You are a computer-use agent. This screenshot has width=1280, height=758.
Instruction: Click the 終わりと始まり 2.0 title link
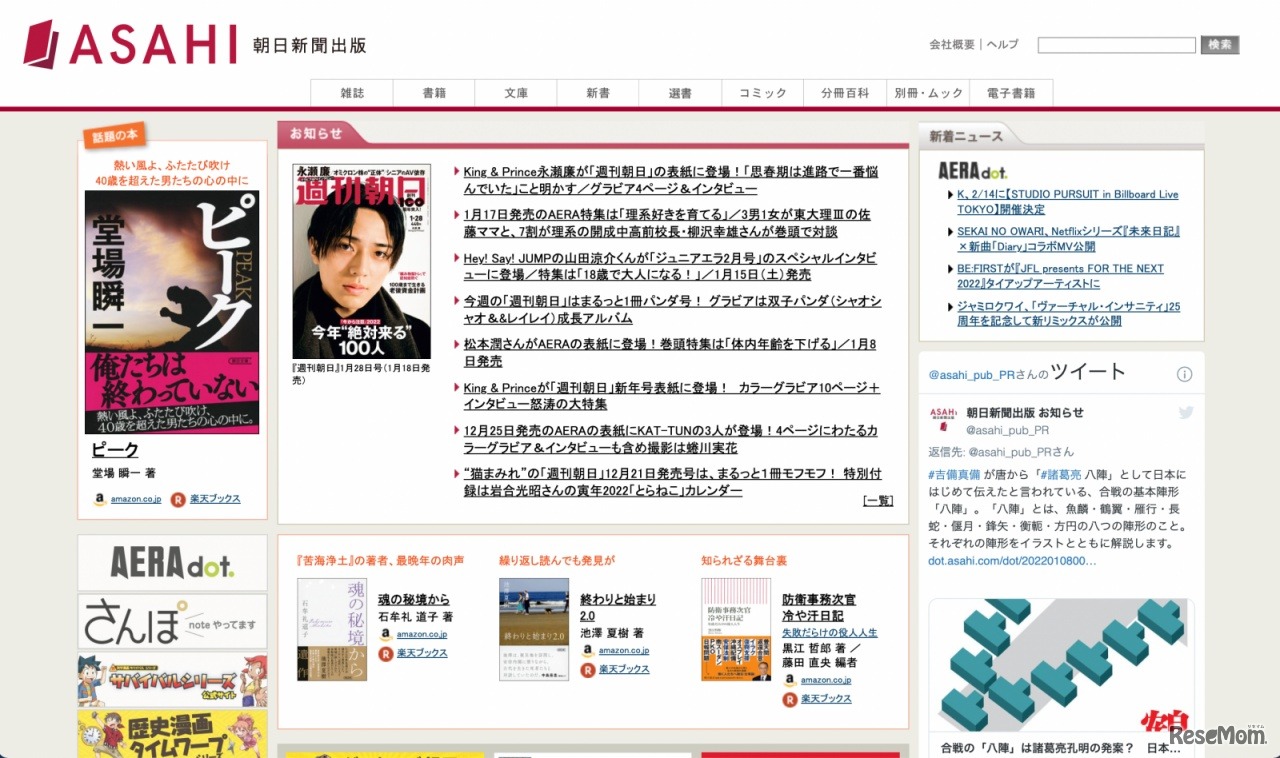[x=618, y=608]
